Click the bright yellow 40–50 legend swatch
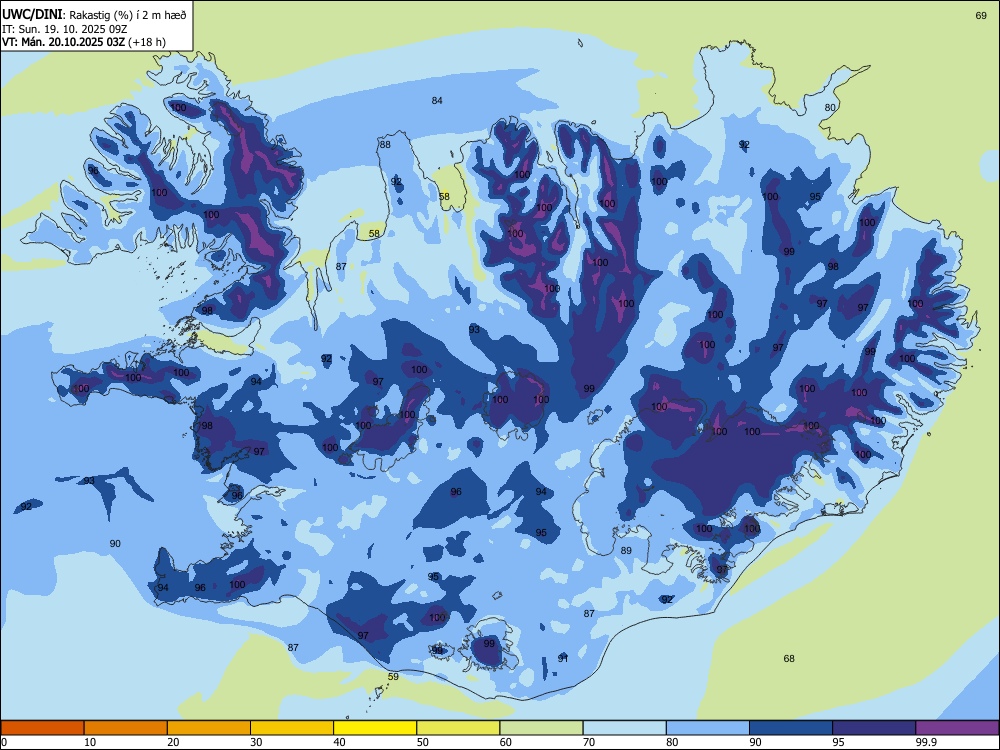 tap(375, 728)
